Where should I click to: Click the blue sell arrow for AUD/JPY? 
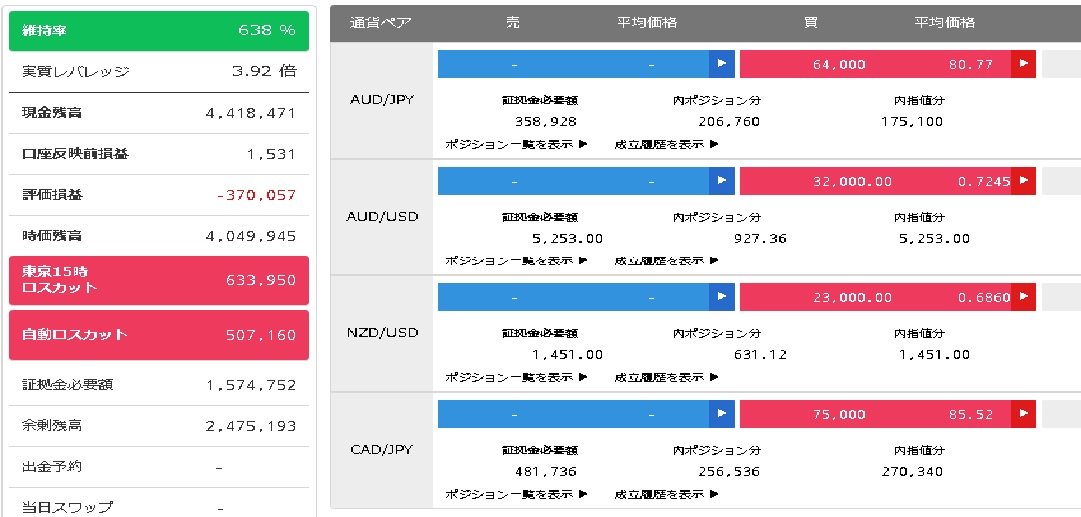click(x=722, y=64)
